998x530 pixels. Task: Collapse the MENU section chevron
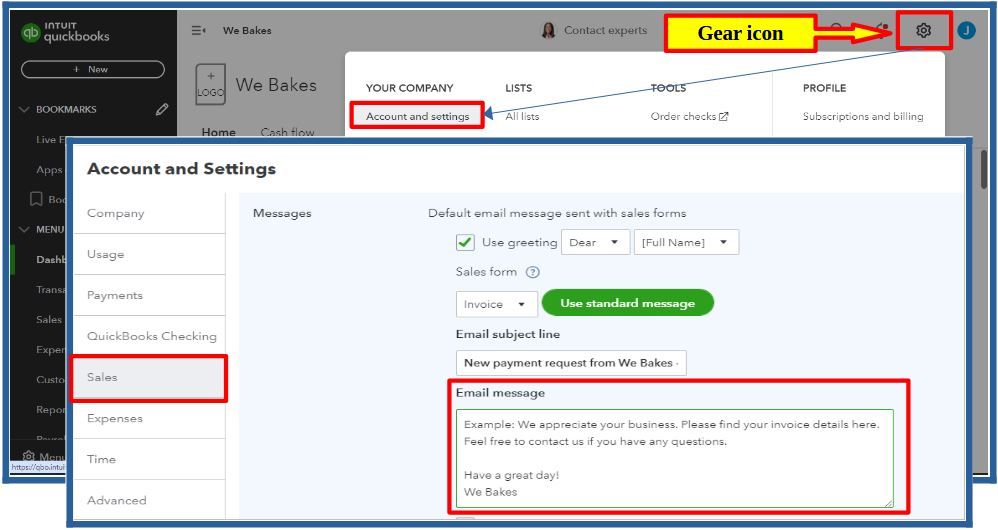pos(24,229)
